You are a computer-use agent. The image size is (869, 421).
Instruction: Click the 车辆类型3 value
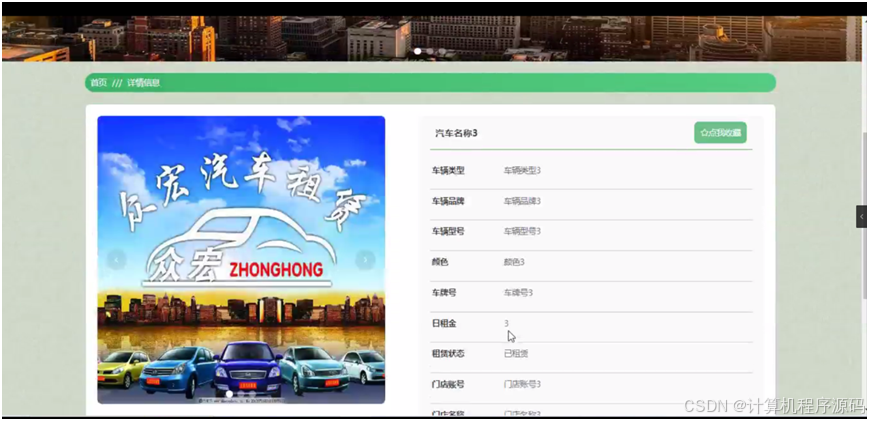(522, 171)
